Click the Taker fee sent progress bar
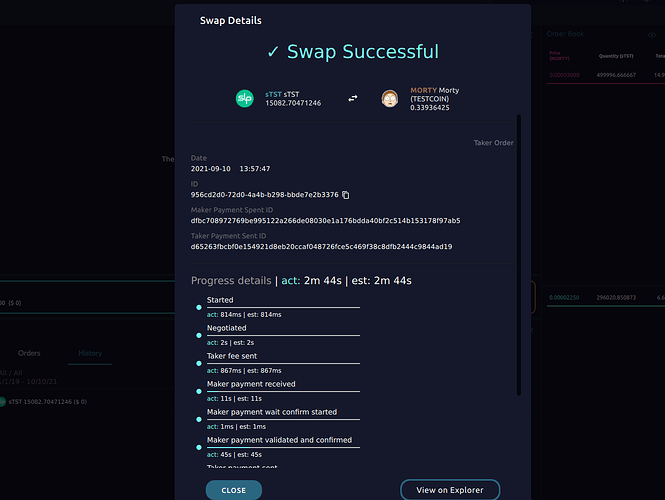The width and height of the screenshot is (665, 500). tap(283, 363)
